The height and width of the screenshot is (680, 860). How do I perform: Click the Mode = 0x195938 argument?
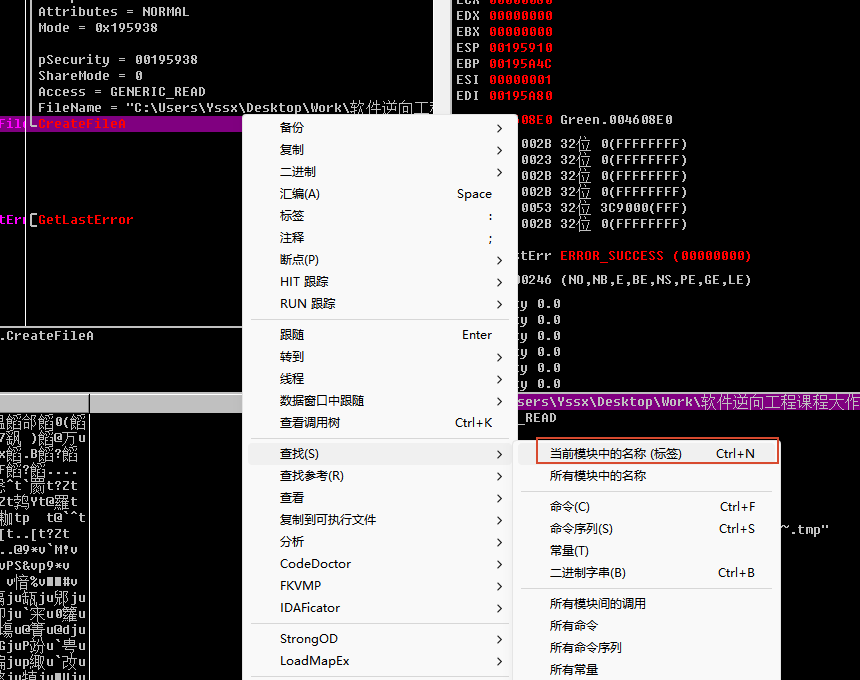(98, 27)
